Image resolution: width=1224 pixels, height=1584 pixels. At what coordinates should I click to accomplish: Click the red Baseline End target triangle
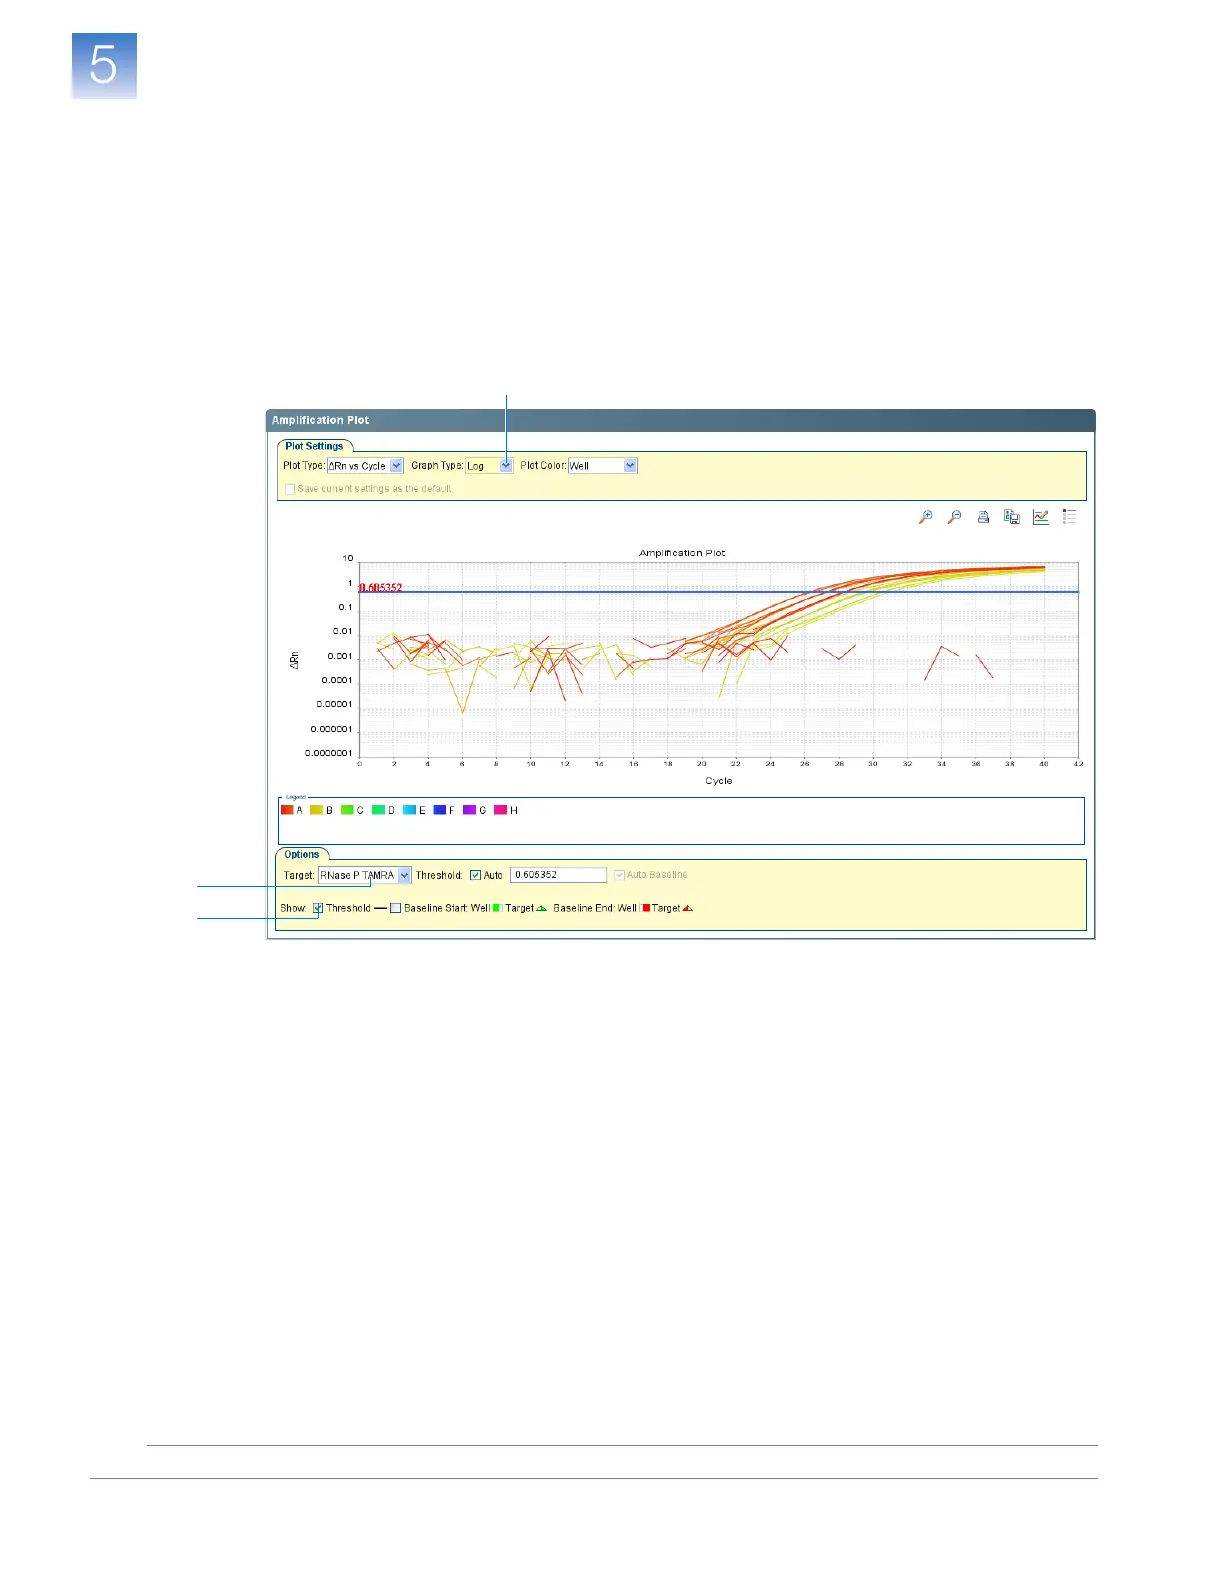(x=688, y=908)
